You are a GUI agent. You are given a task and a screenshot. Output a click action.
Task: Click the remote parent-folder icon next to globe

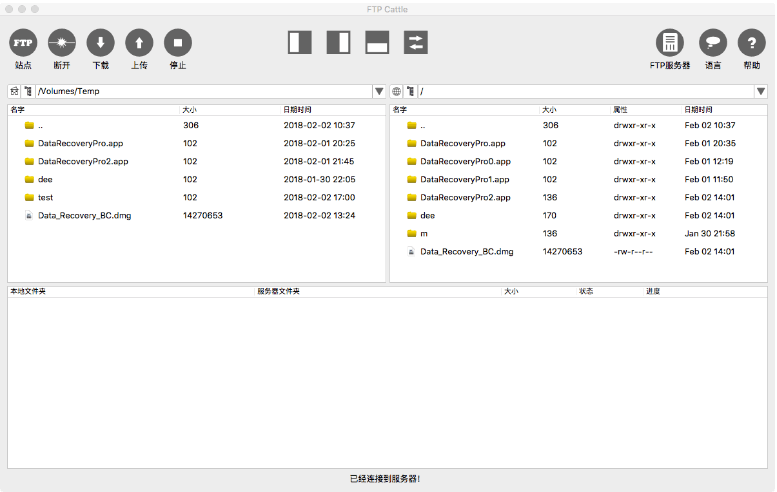(410, 91)
